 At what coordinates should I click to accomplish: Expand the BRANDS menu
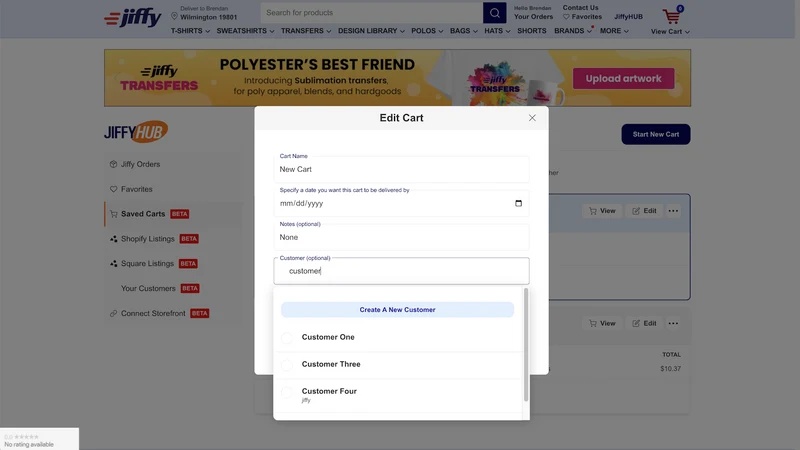tap(573, 31)
